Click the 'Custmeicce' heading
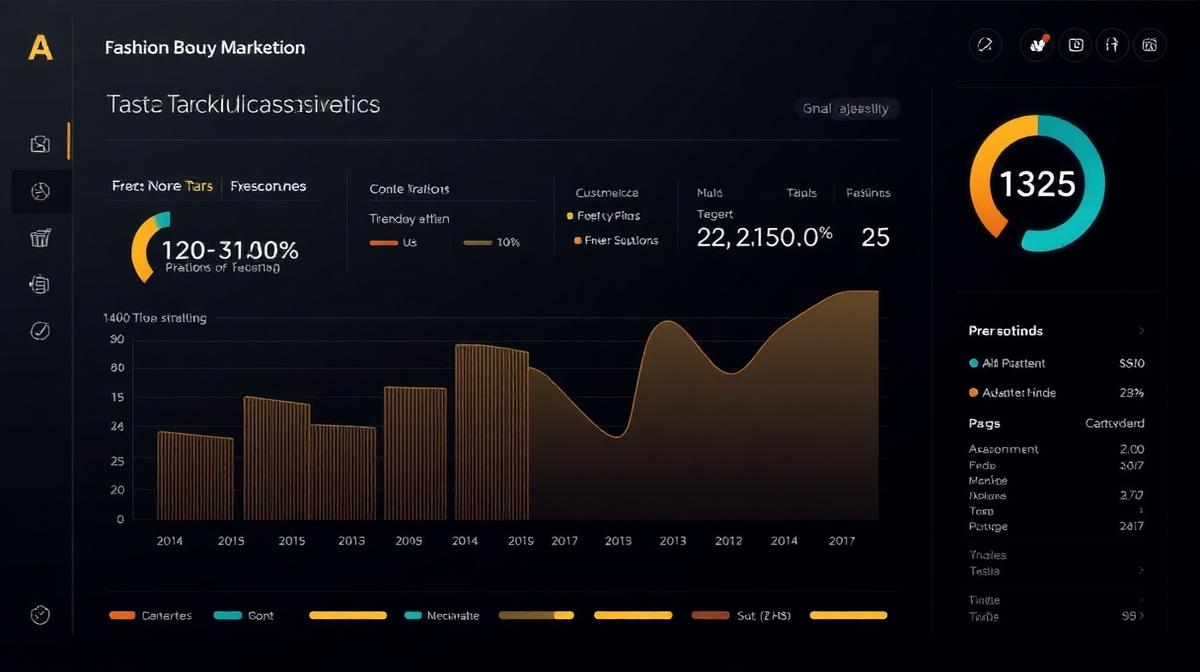This screenshot has height=672, width=1200. [x=607, y=192]
